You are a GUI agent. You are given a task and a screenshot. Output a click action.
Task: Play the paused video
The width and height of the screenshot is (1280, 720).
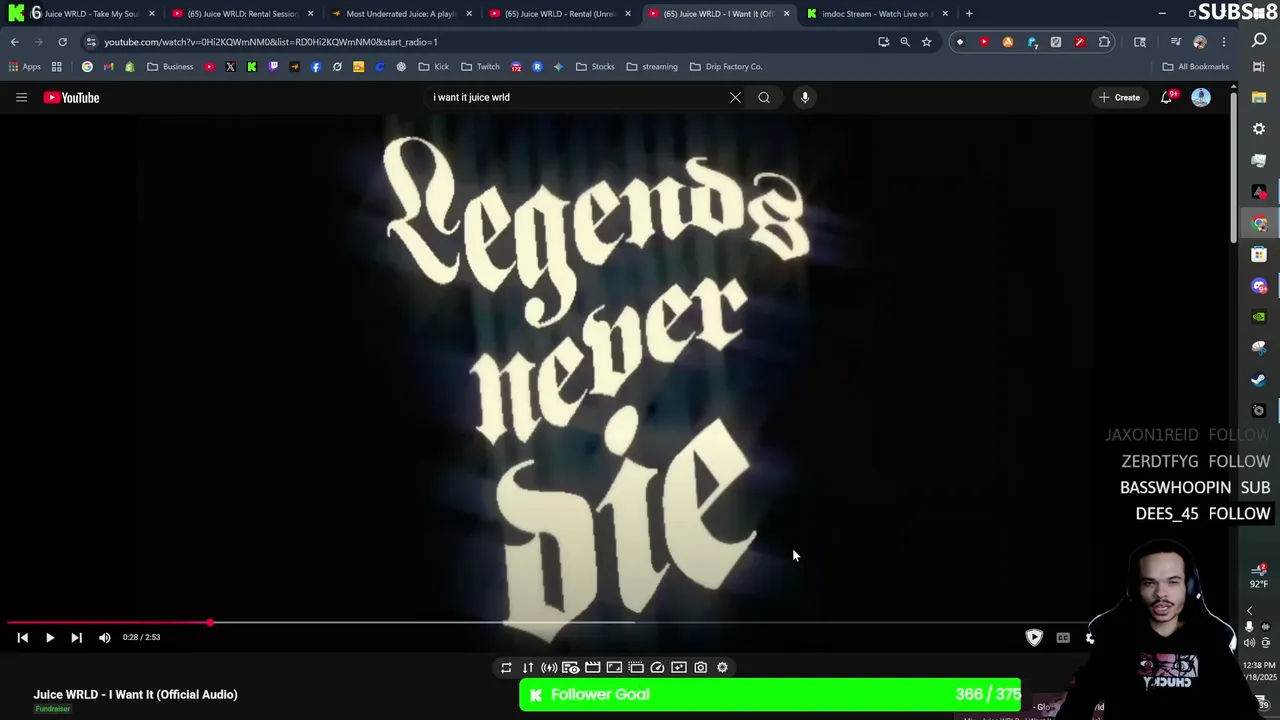[49, 637]
